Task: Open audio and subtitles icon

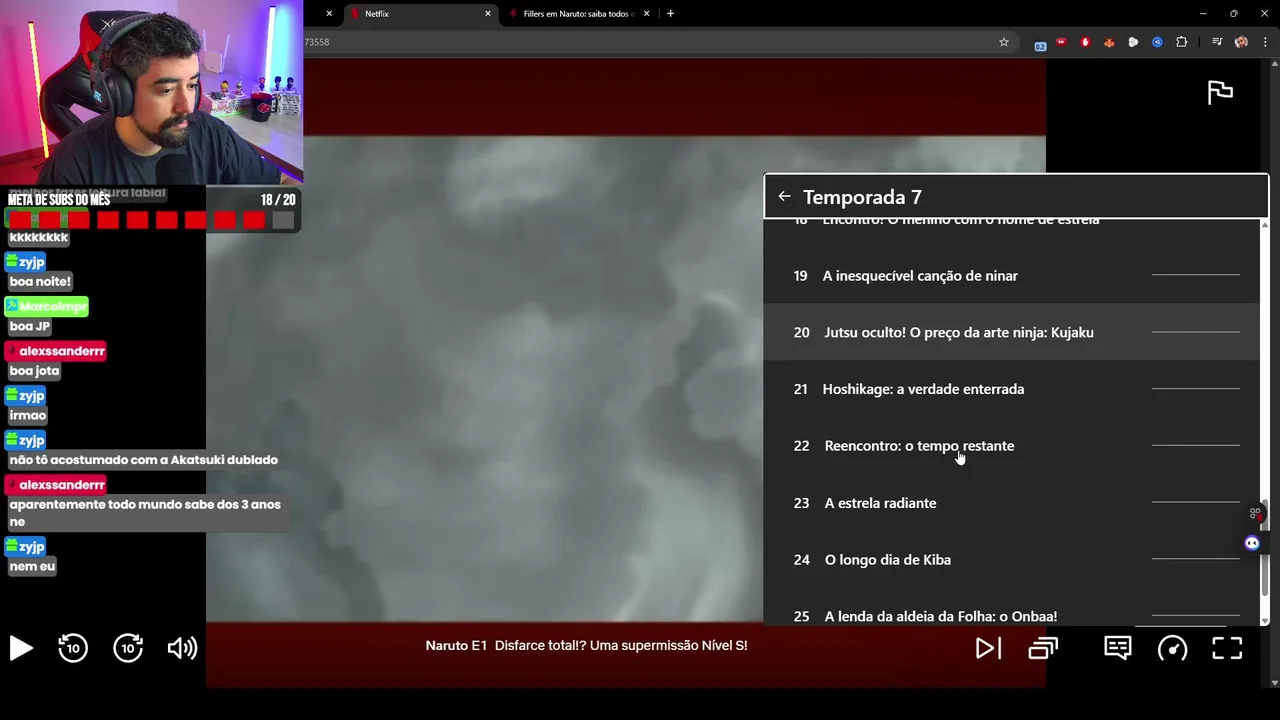Action: 1118,648
